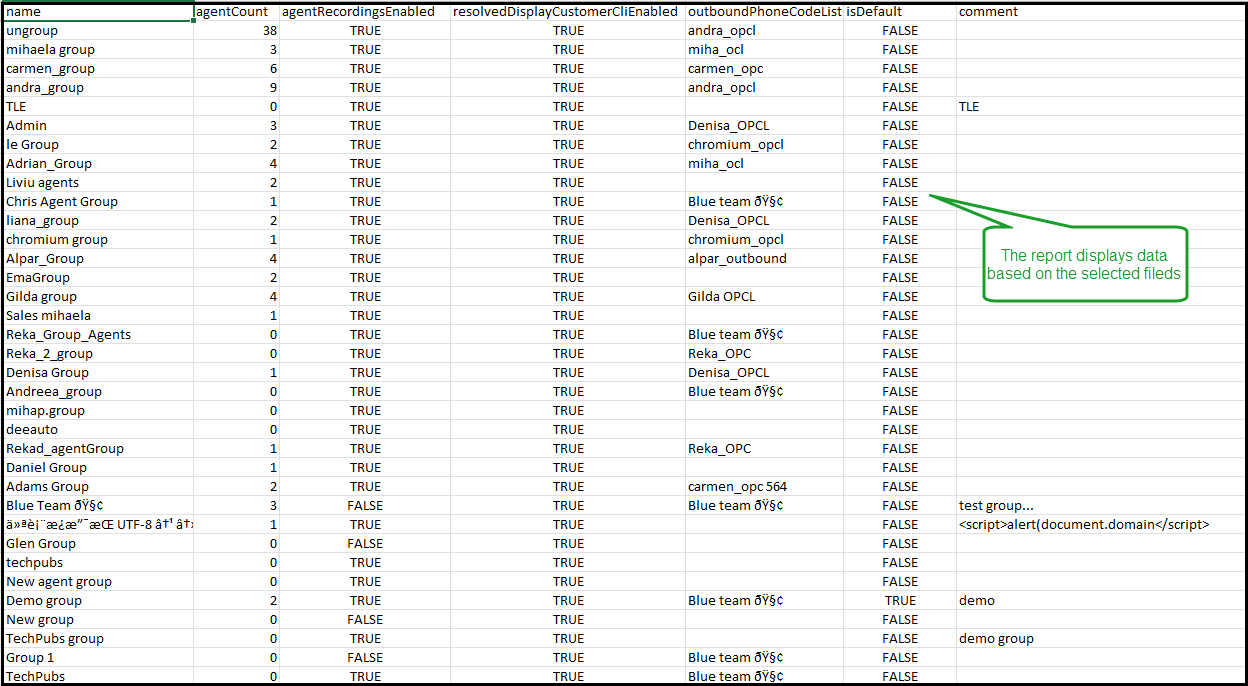The image size is (1248, 686).
Task: Click the 'TechPubs group' name cell
Action: (x=98, y=639)
